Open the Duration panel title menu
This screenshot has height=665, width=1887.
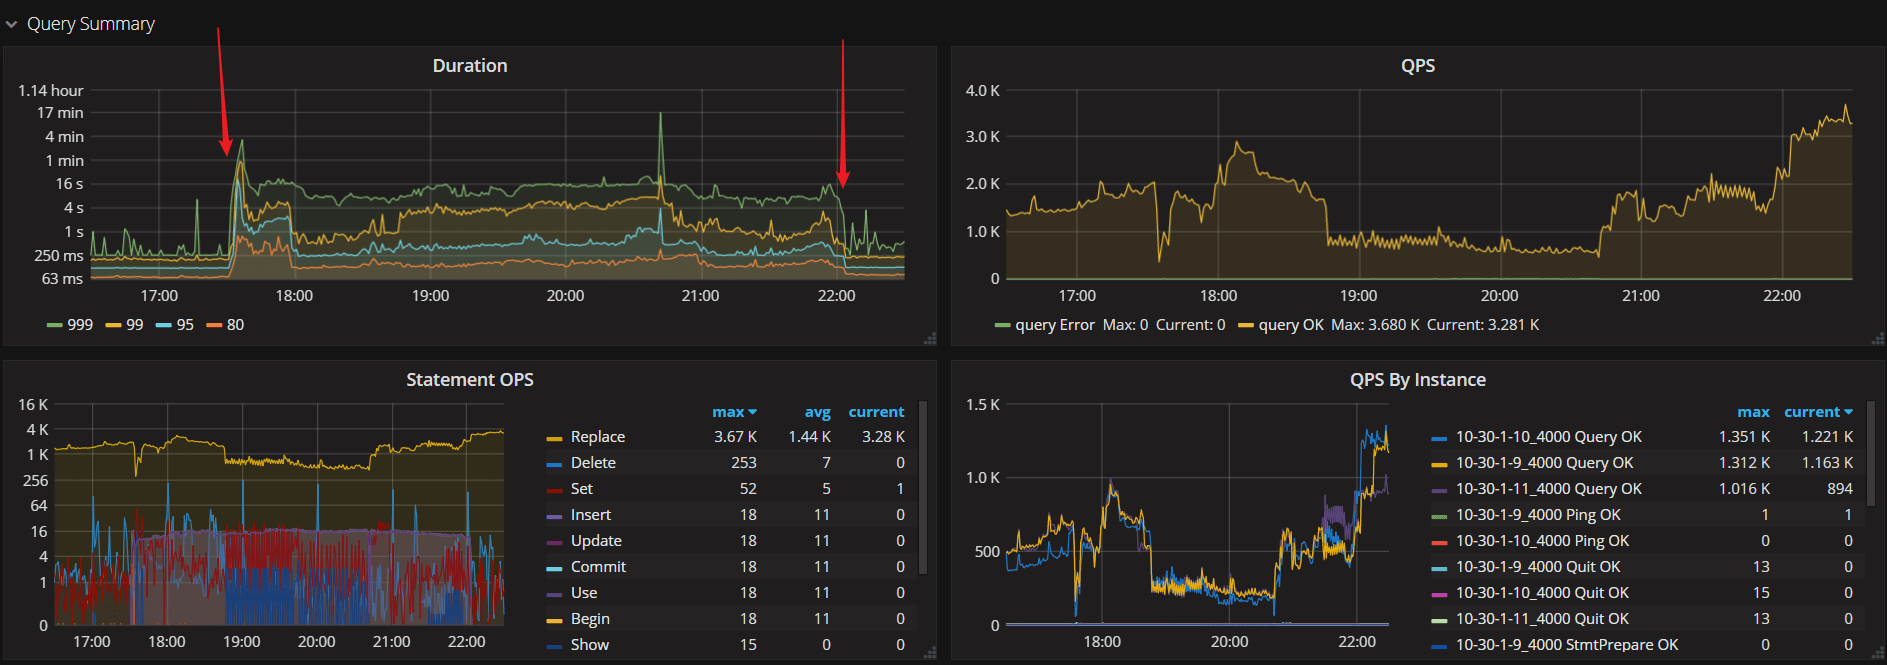click(x=469, y=66)
